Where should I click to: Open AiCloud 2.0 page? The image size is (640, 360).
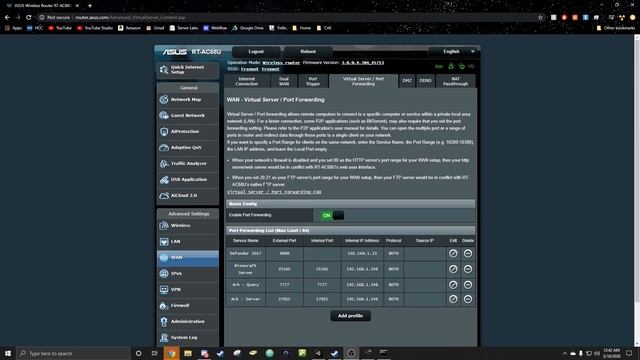(188, 196)
